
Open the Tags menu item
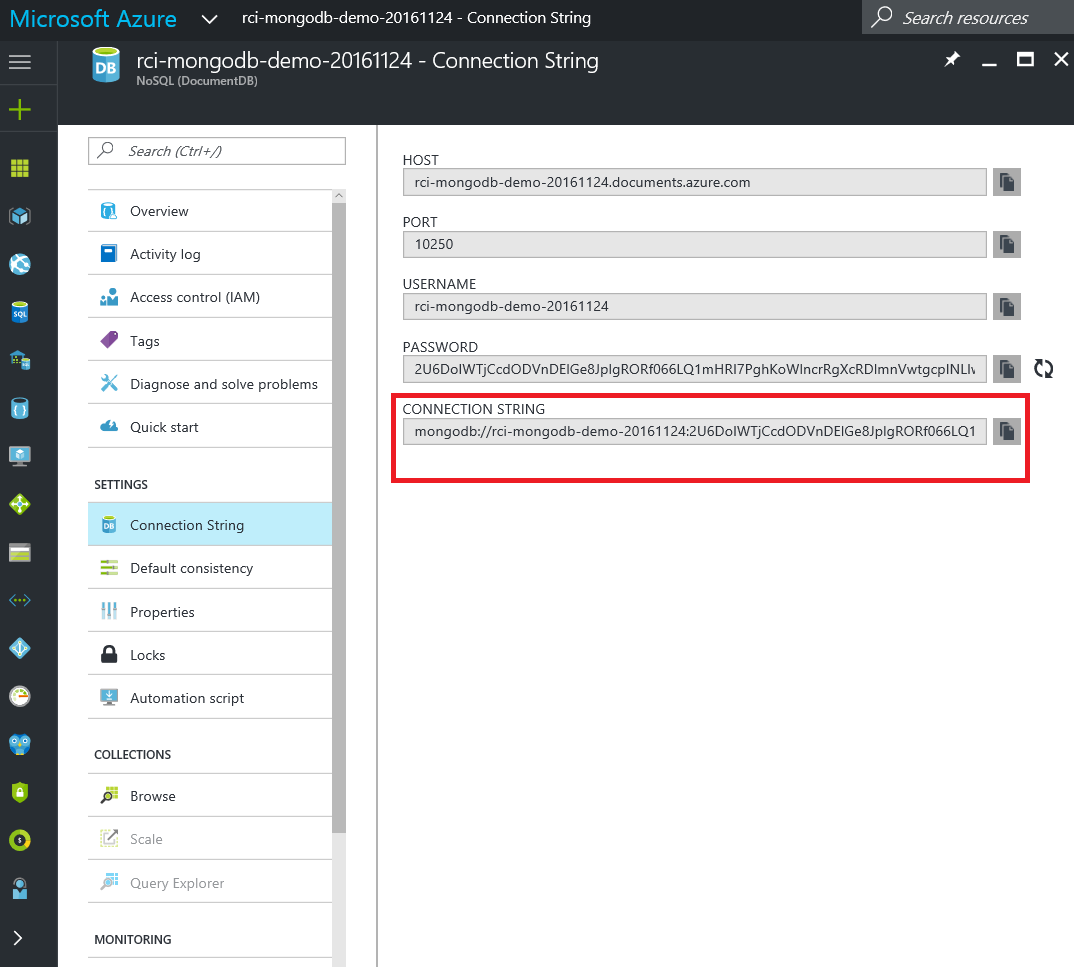[210, 340]
